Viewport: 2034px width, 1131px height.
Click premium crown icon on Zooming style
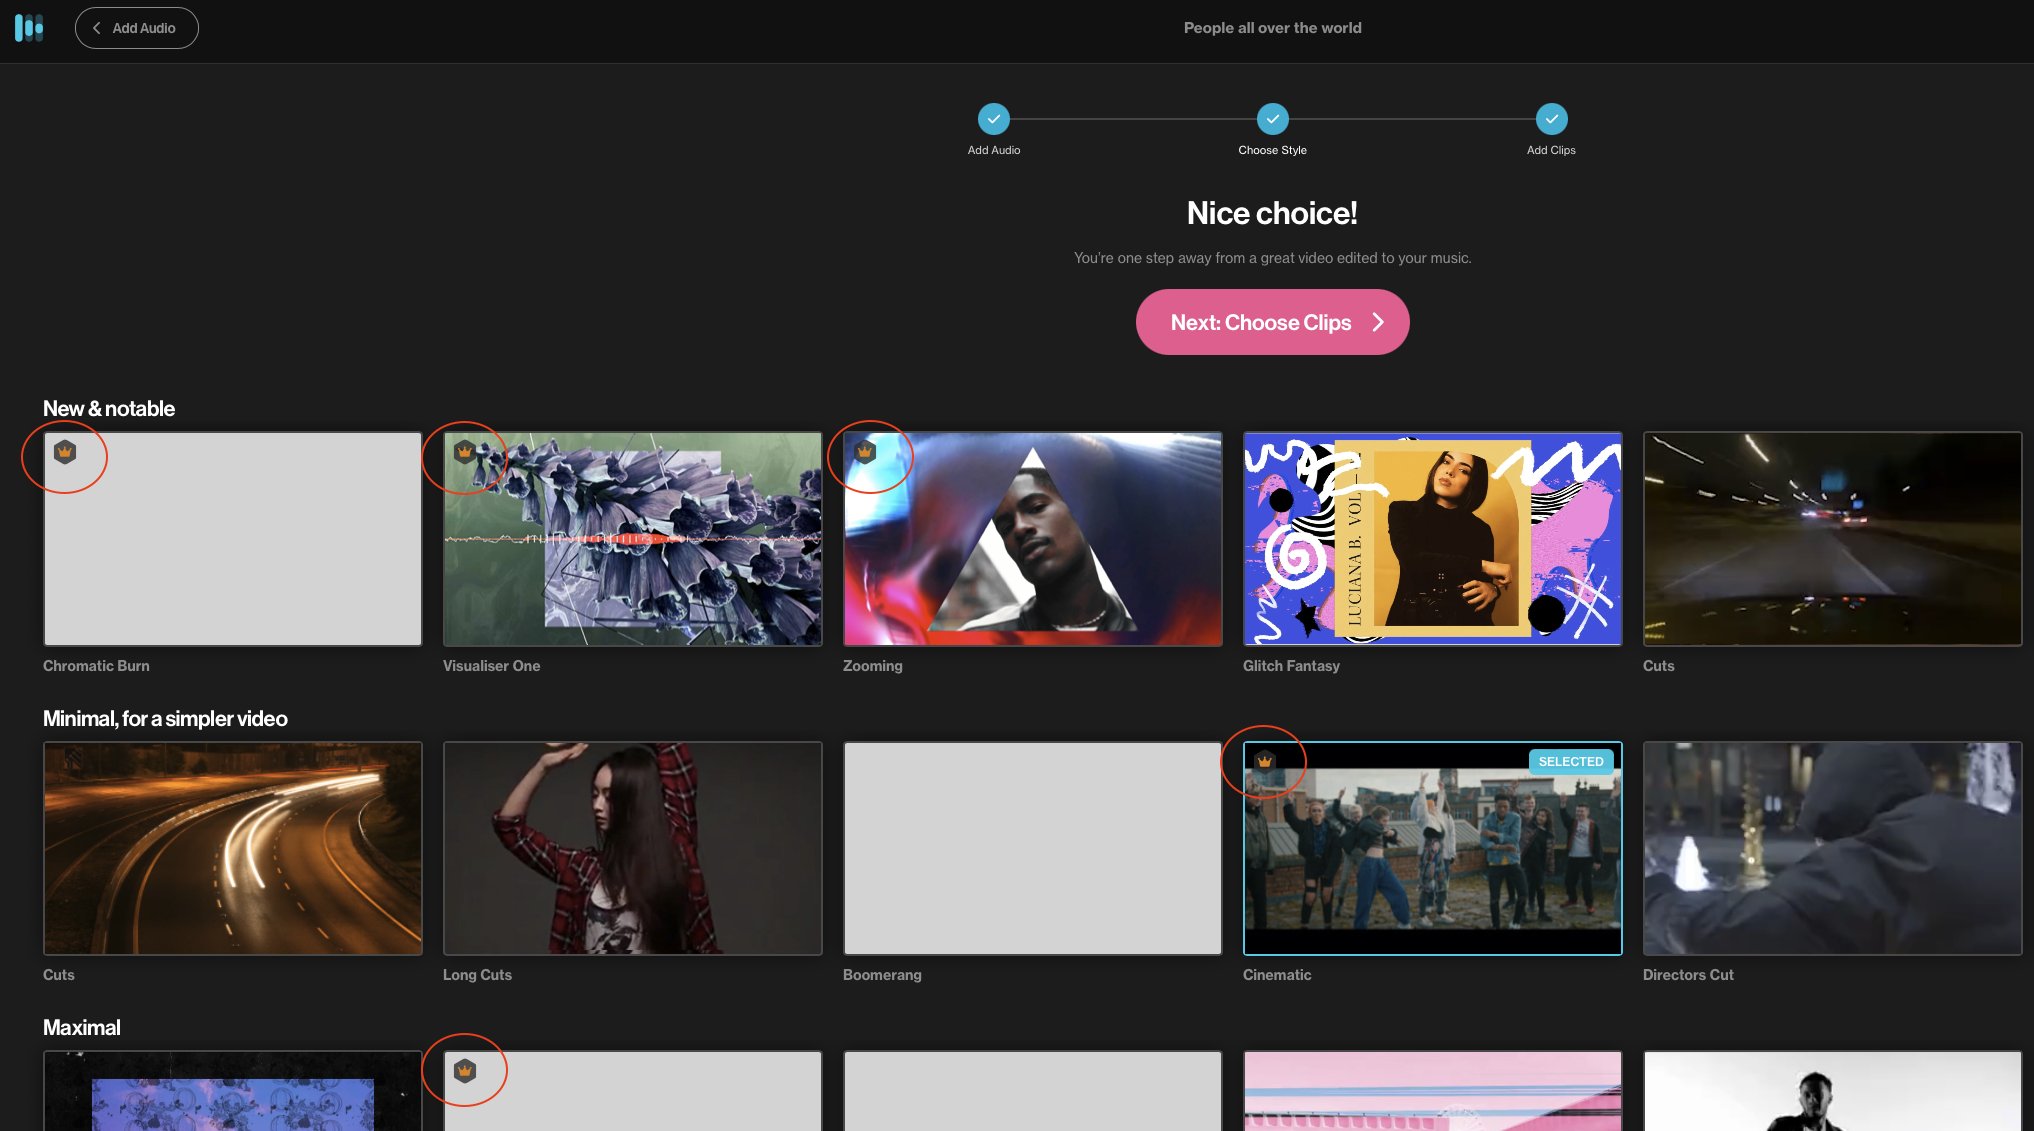(x=865, y=452)
